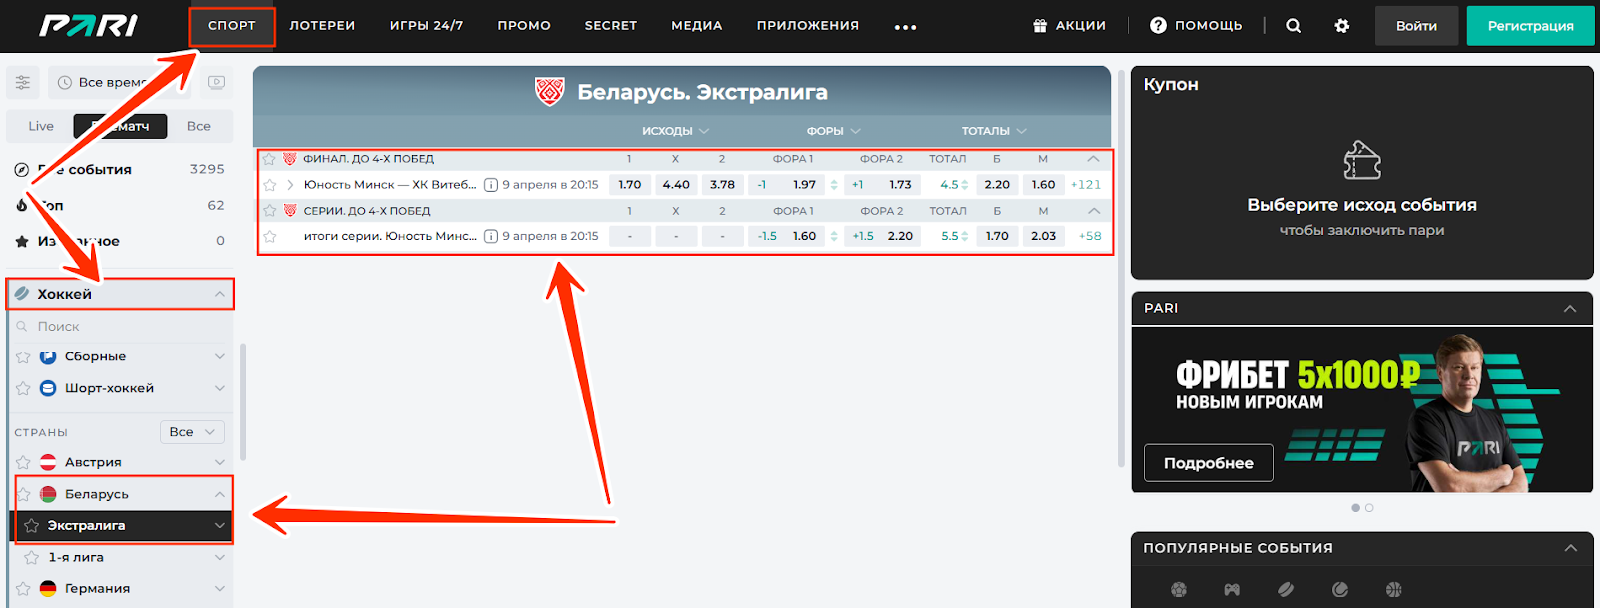Click the video broadcast filter icon
This screenshot has width=1600, height=608.
[x=216, y=82]
